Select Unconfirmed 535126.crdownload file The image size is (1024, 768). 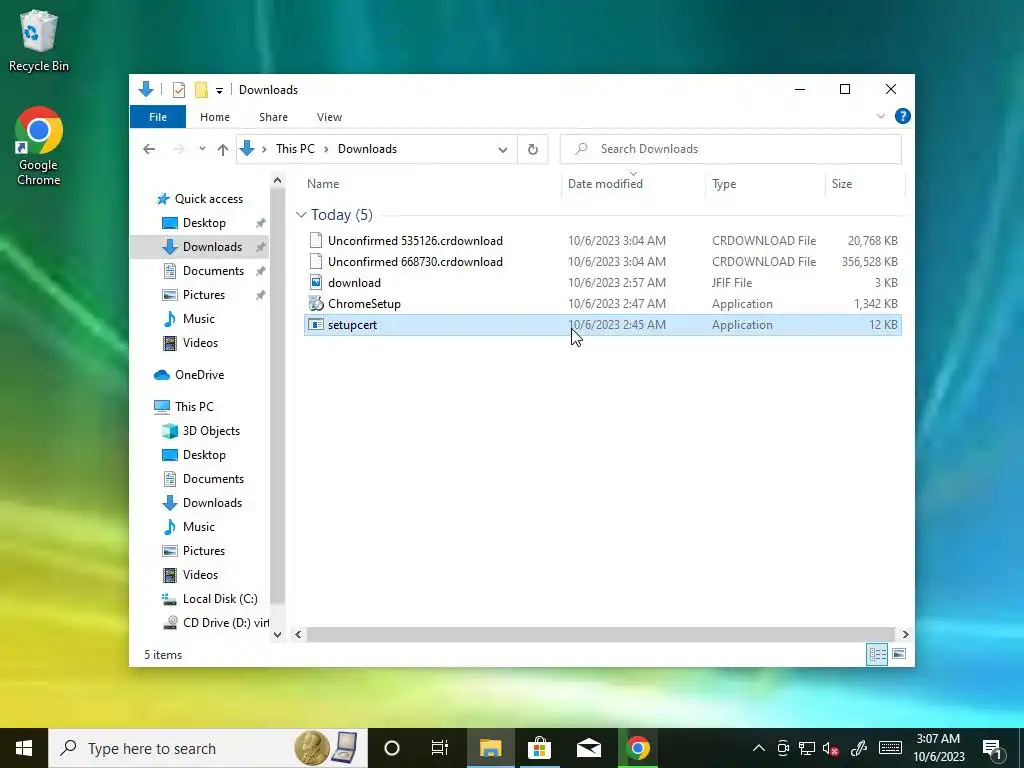pos(602,241)
